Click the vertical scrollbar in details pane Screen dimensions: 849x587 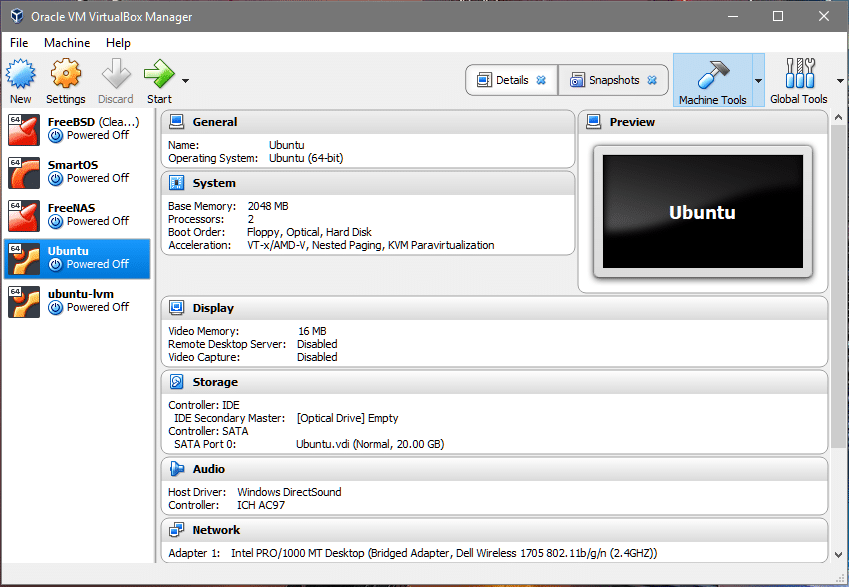pyautogui.click(x=838, y=300)
